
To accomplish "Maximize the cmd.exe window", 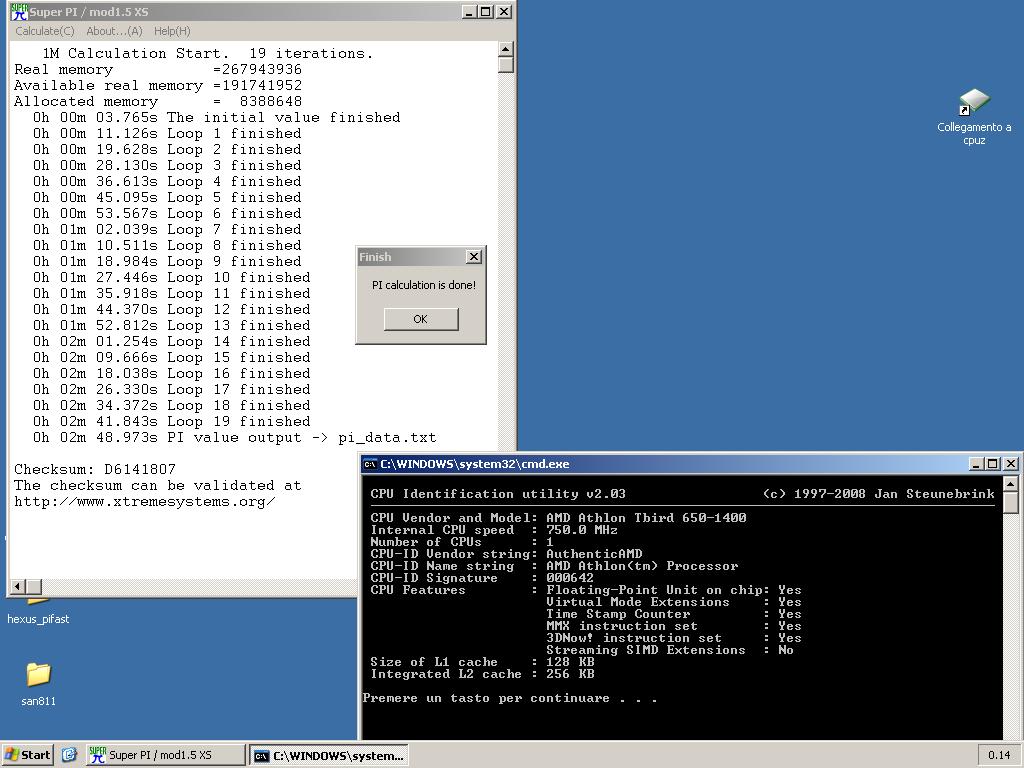I will (993, 464).
